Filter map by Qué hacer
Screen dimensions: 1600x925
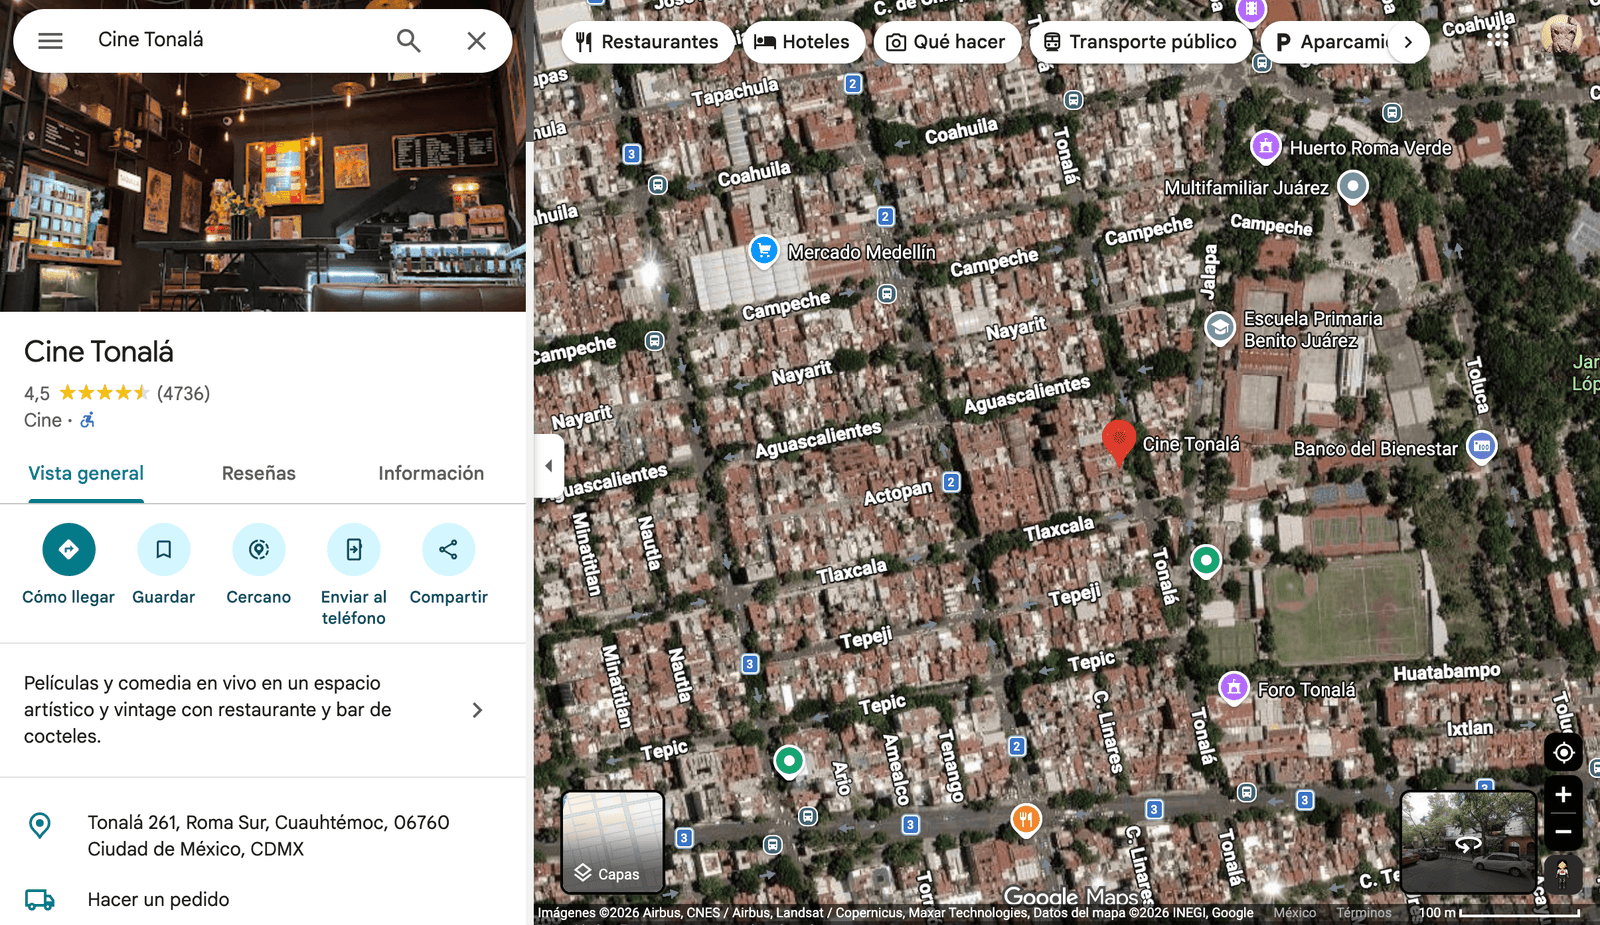point(946,42)
